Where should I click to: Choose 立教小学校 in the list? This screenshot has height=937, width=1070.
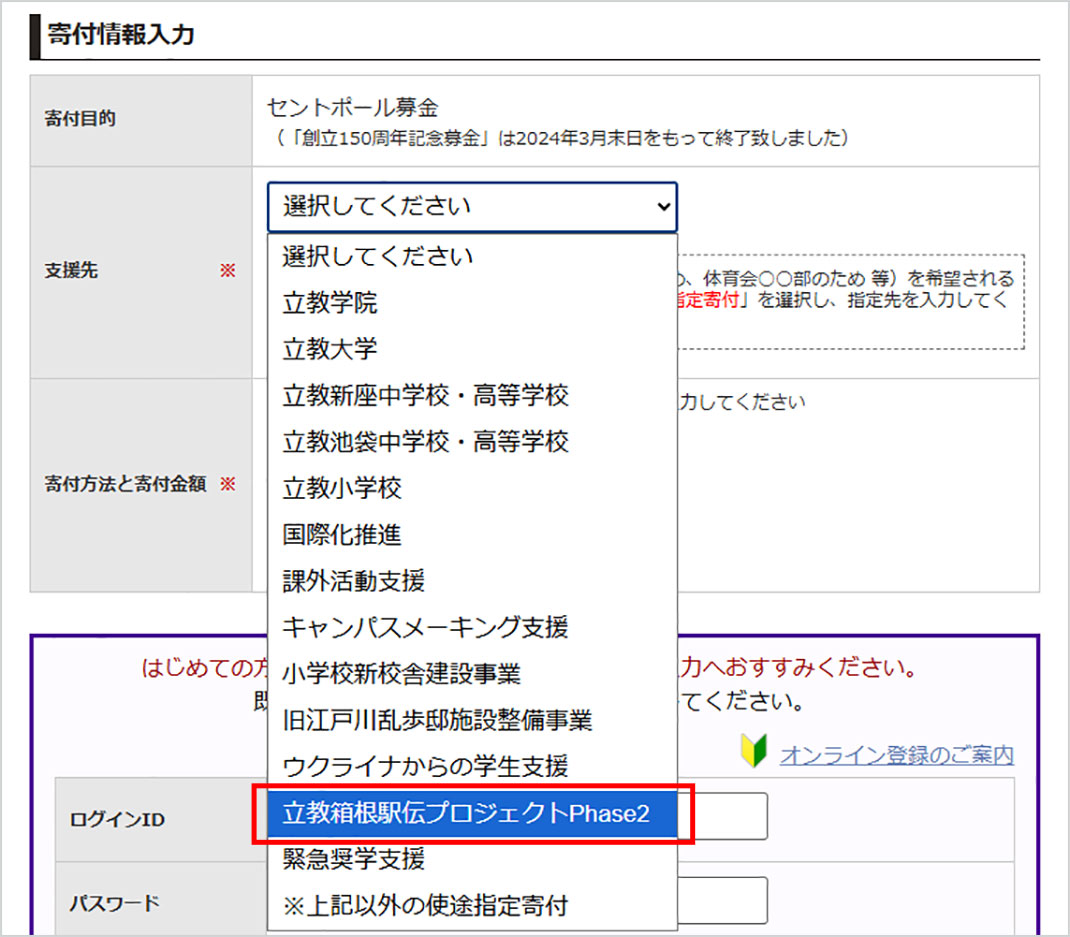(x=342, y=488)
